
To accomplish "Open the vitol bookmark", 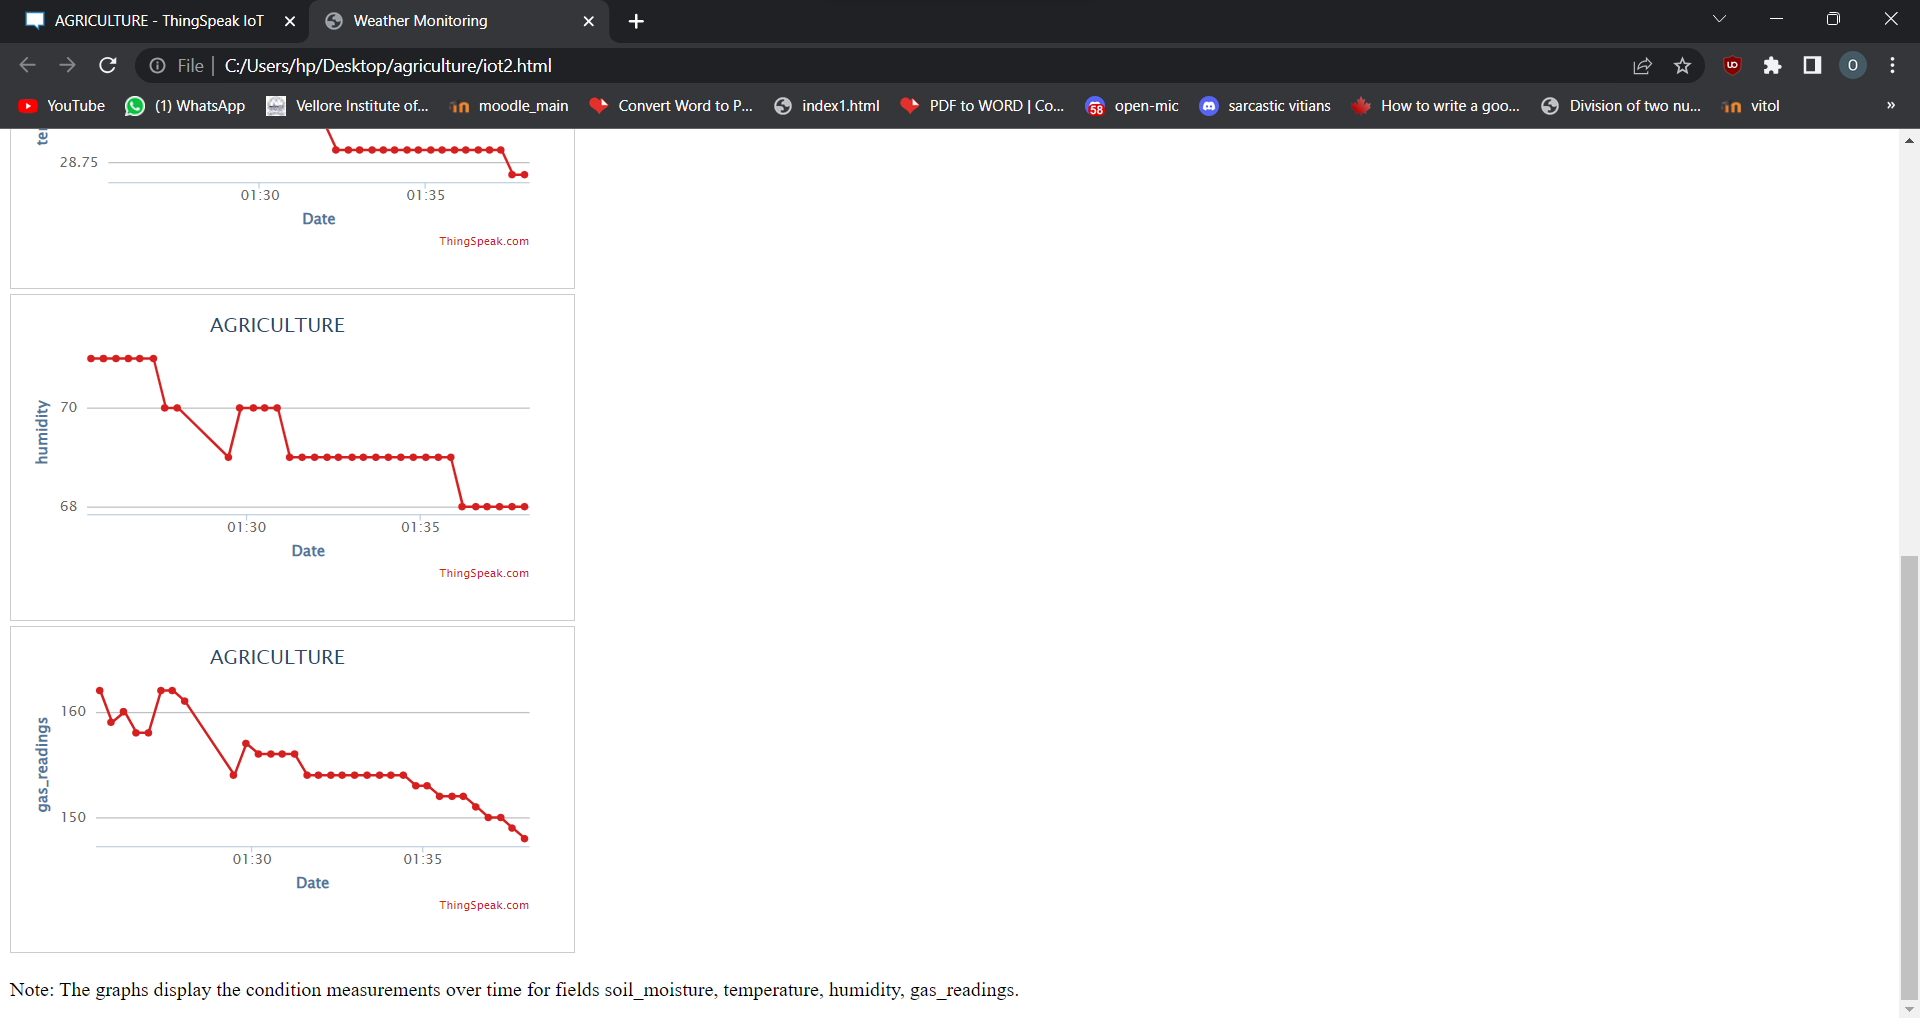I will click(x=1751, y=106).
